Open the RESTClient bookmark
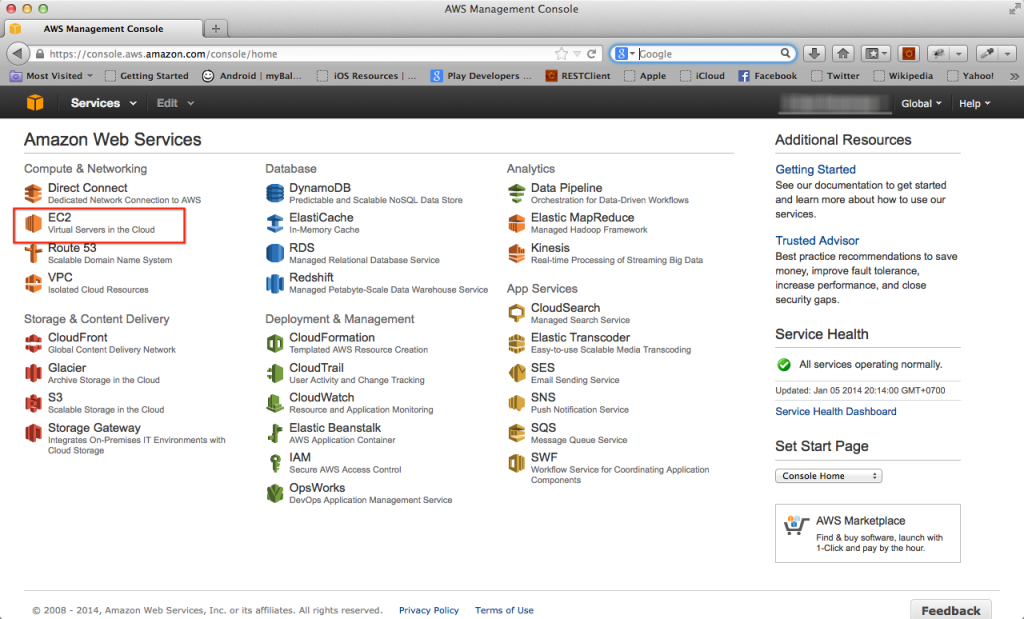This screenshot has height=619, width=1024. point(578,76)
